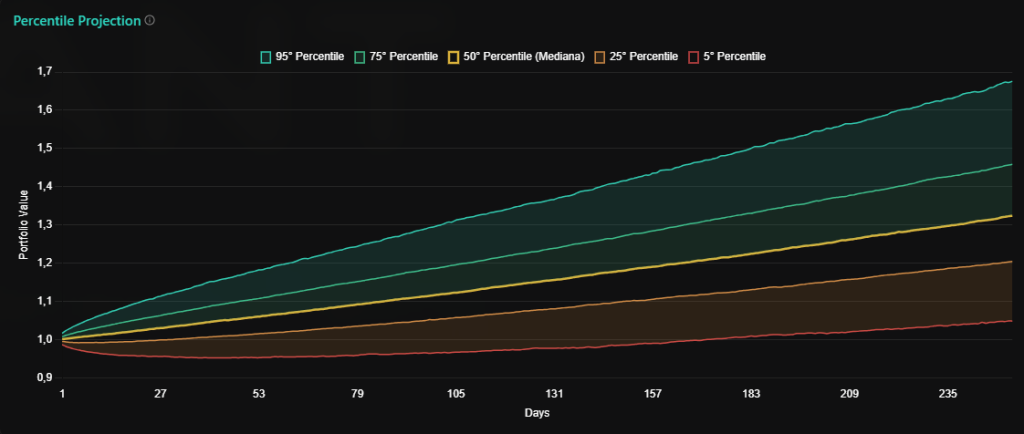Image resolution: width=1024 pixels, height=434 pixels.
Task: Click the Days x-axis title
Action: [x=536, y=413]
